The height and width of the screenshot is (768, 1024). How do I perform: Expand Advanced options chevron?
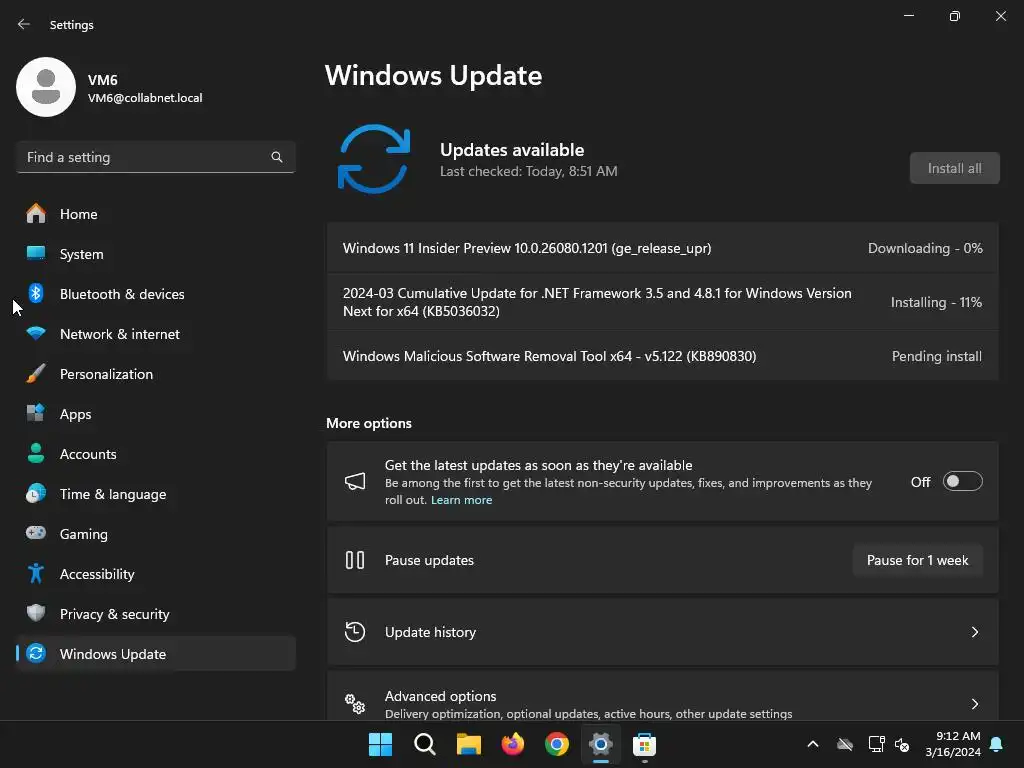click(974, 703)
